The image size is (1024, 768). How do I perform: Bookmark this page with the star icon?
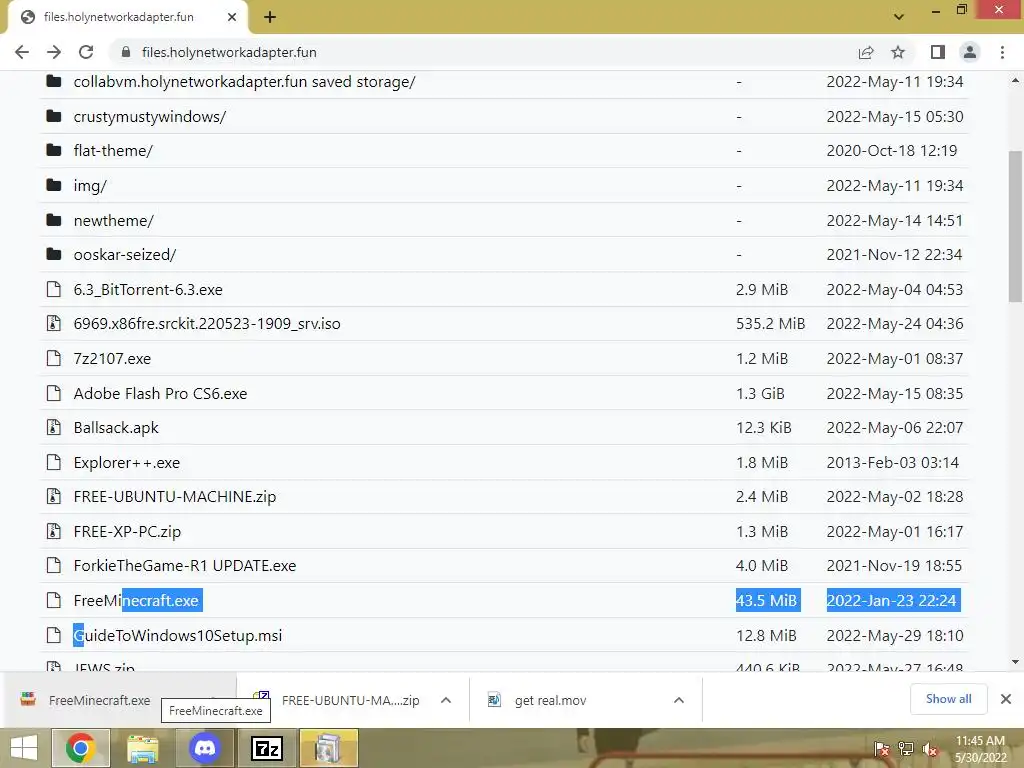(x=898, y=52)
